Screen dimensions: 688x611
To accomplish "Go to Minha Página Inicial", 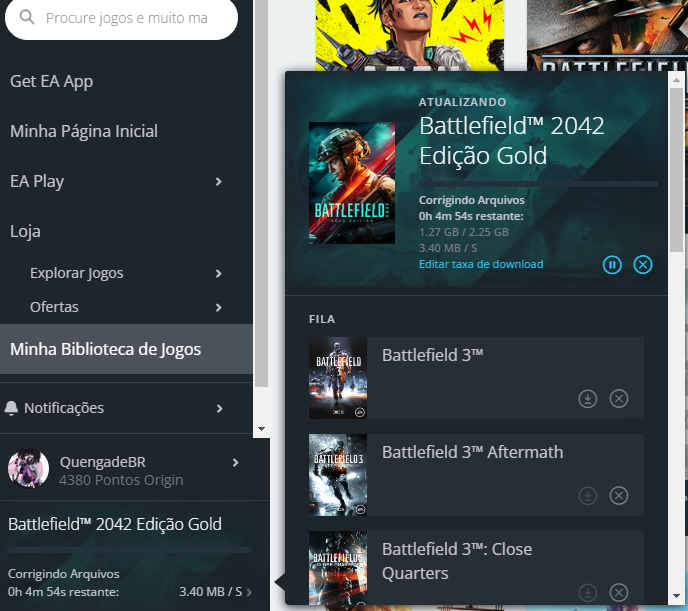I will [84, 131].
